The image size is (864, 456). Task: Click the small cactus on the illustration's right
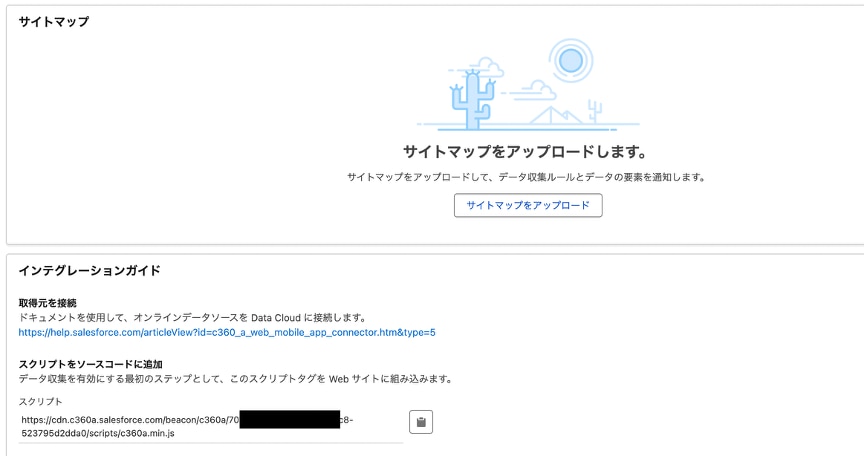click(x=596, y=110)
